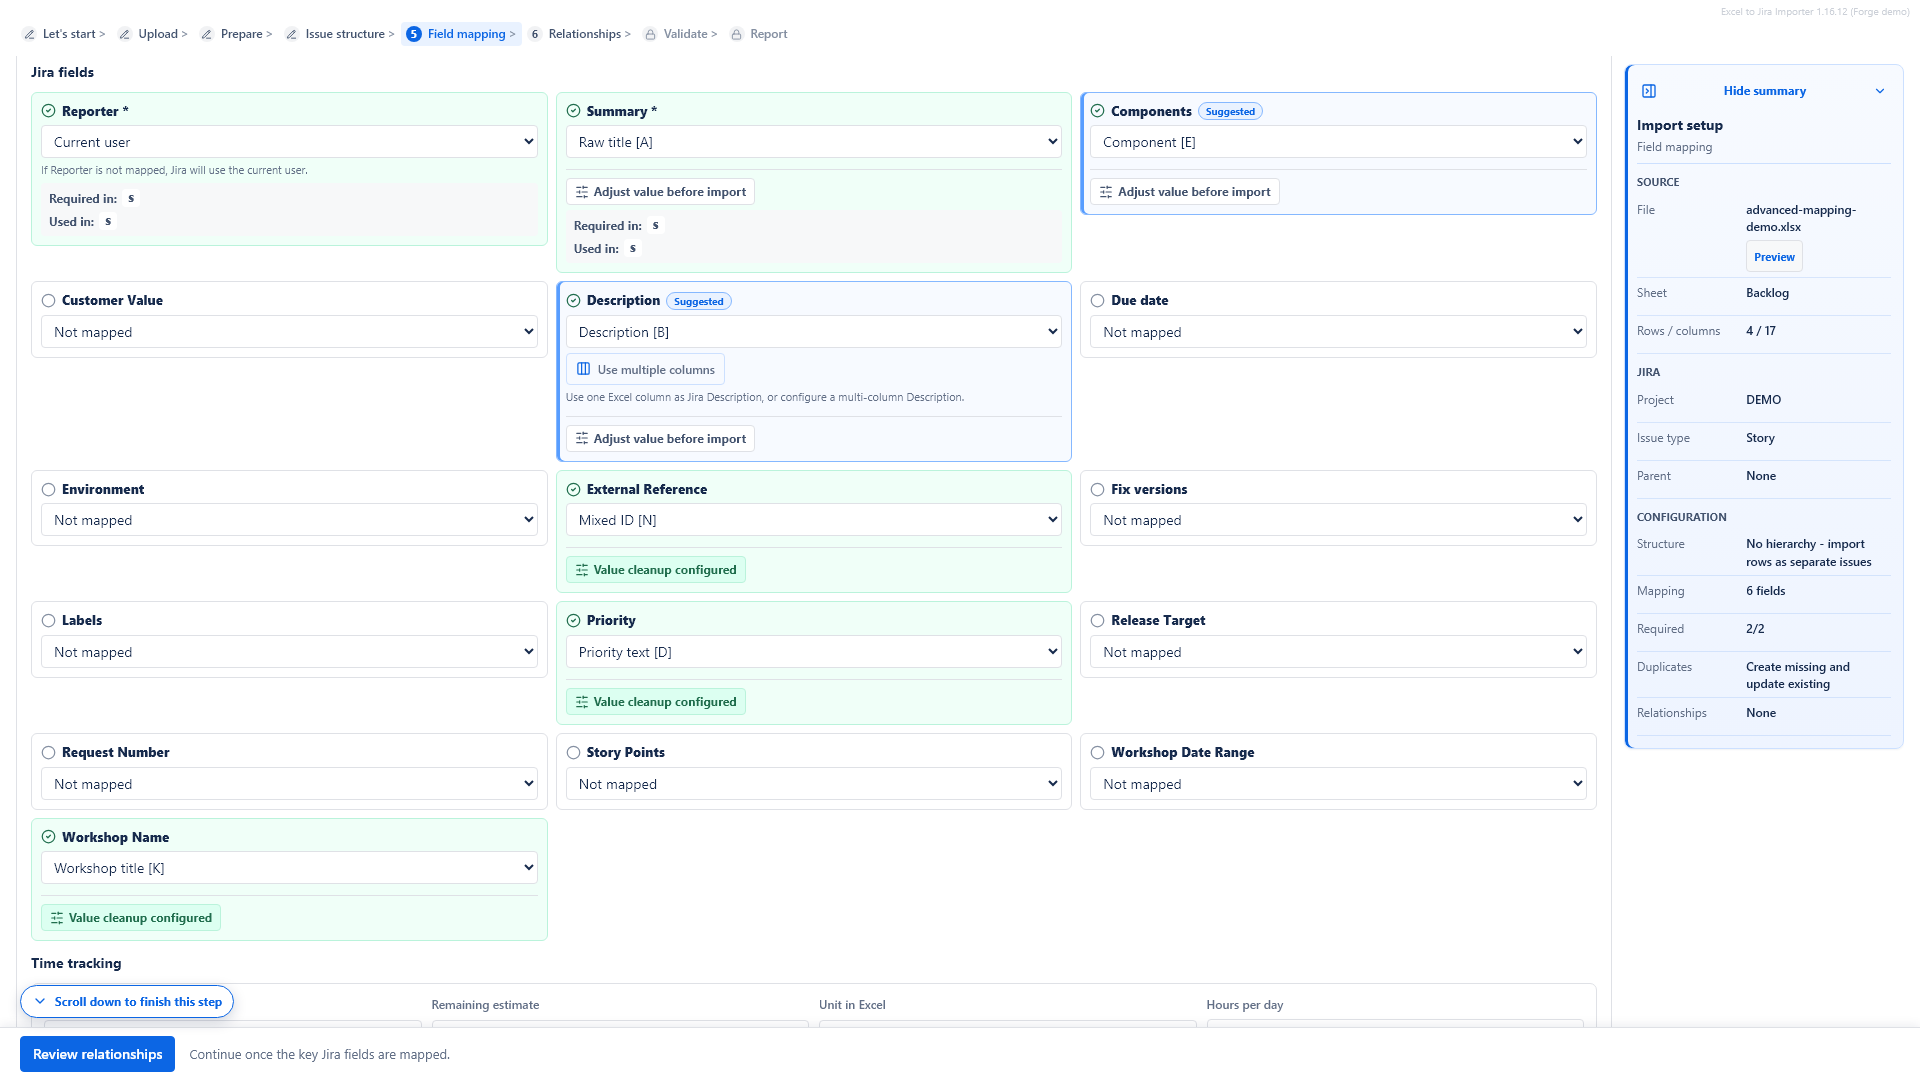
Task: Toggle the Request Number field circle
Action: (x=48, y=752)
